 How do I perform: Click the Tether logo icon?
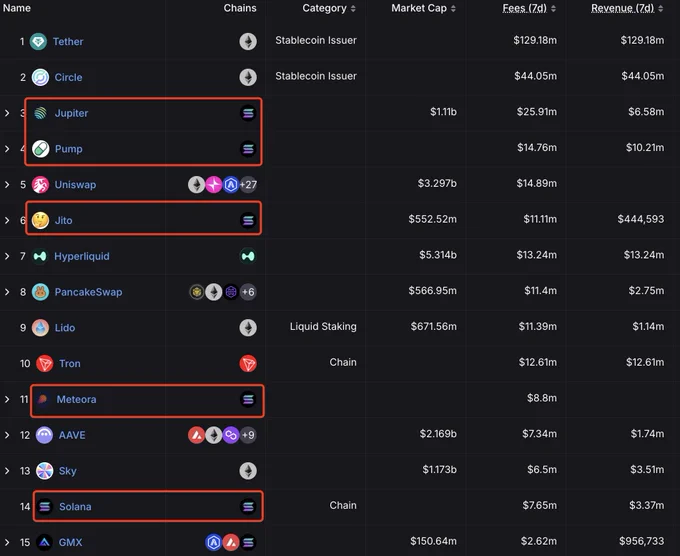[x=38, y=42]
